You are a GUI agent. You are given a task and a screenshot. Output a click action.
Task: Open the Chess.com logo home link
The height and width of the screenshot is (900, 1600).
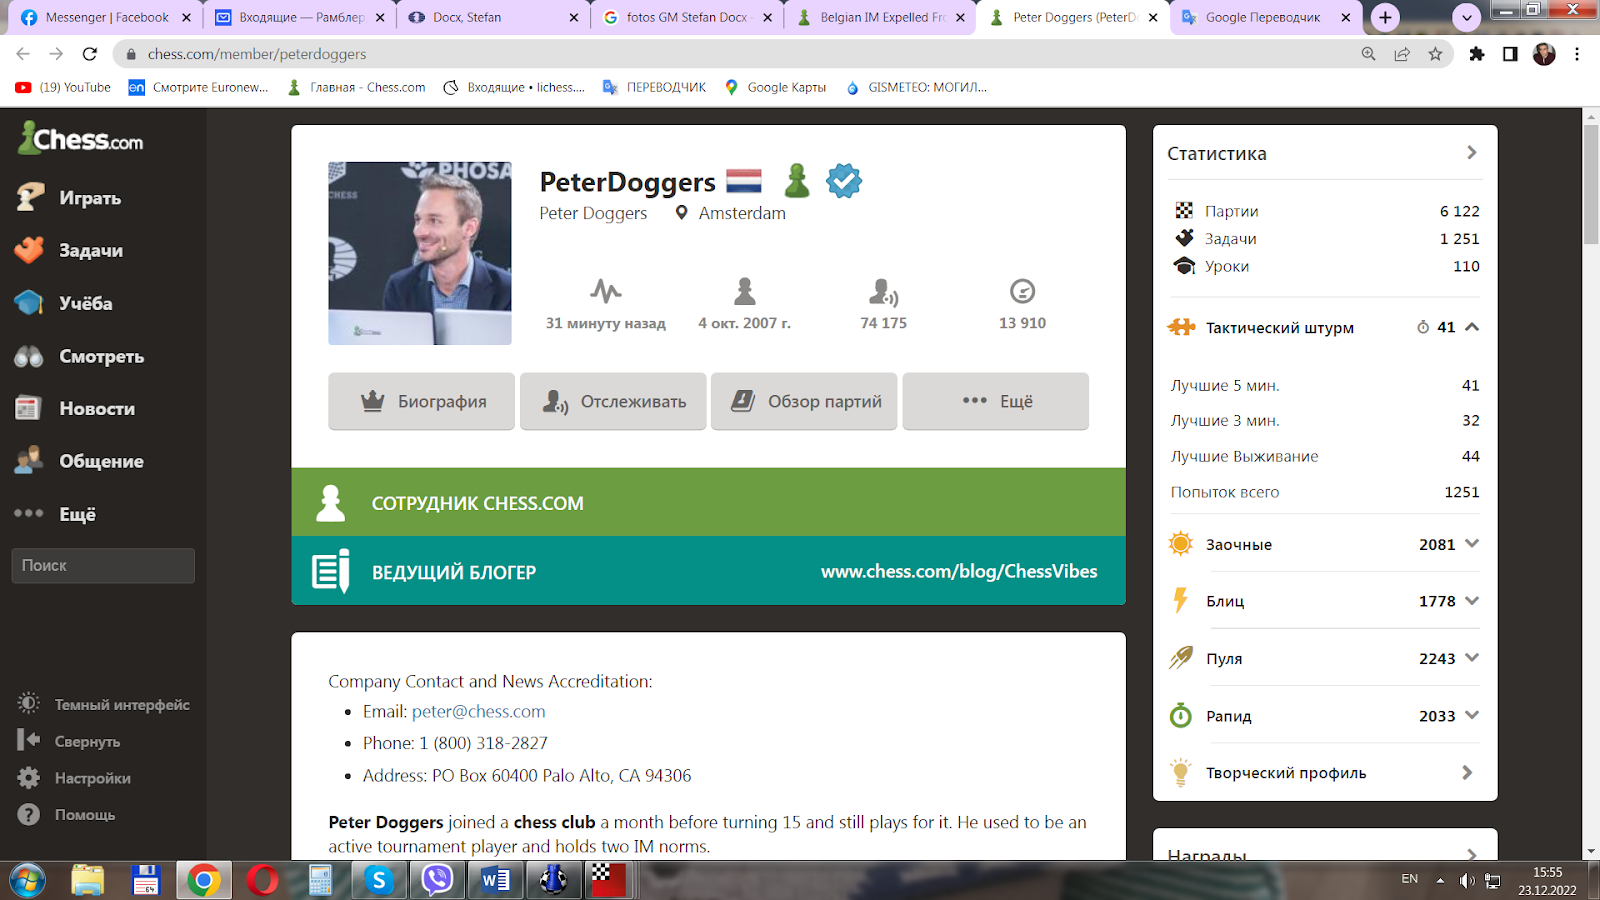(81, 138)
